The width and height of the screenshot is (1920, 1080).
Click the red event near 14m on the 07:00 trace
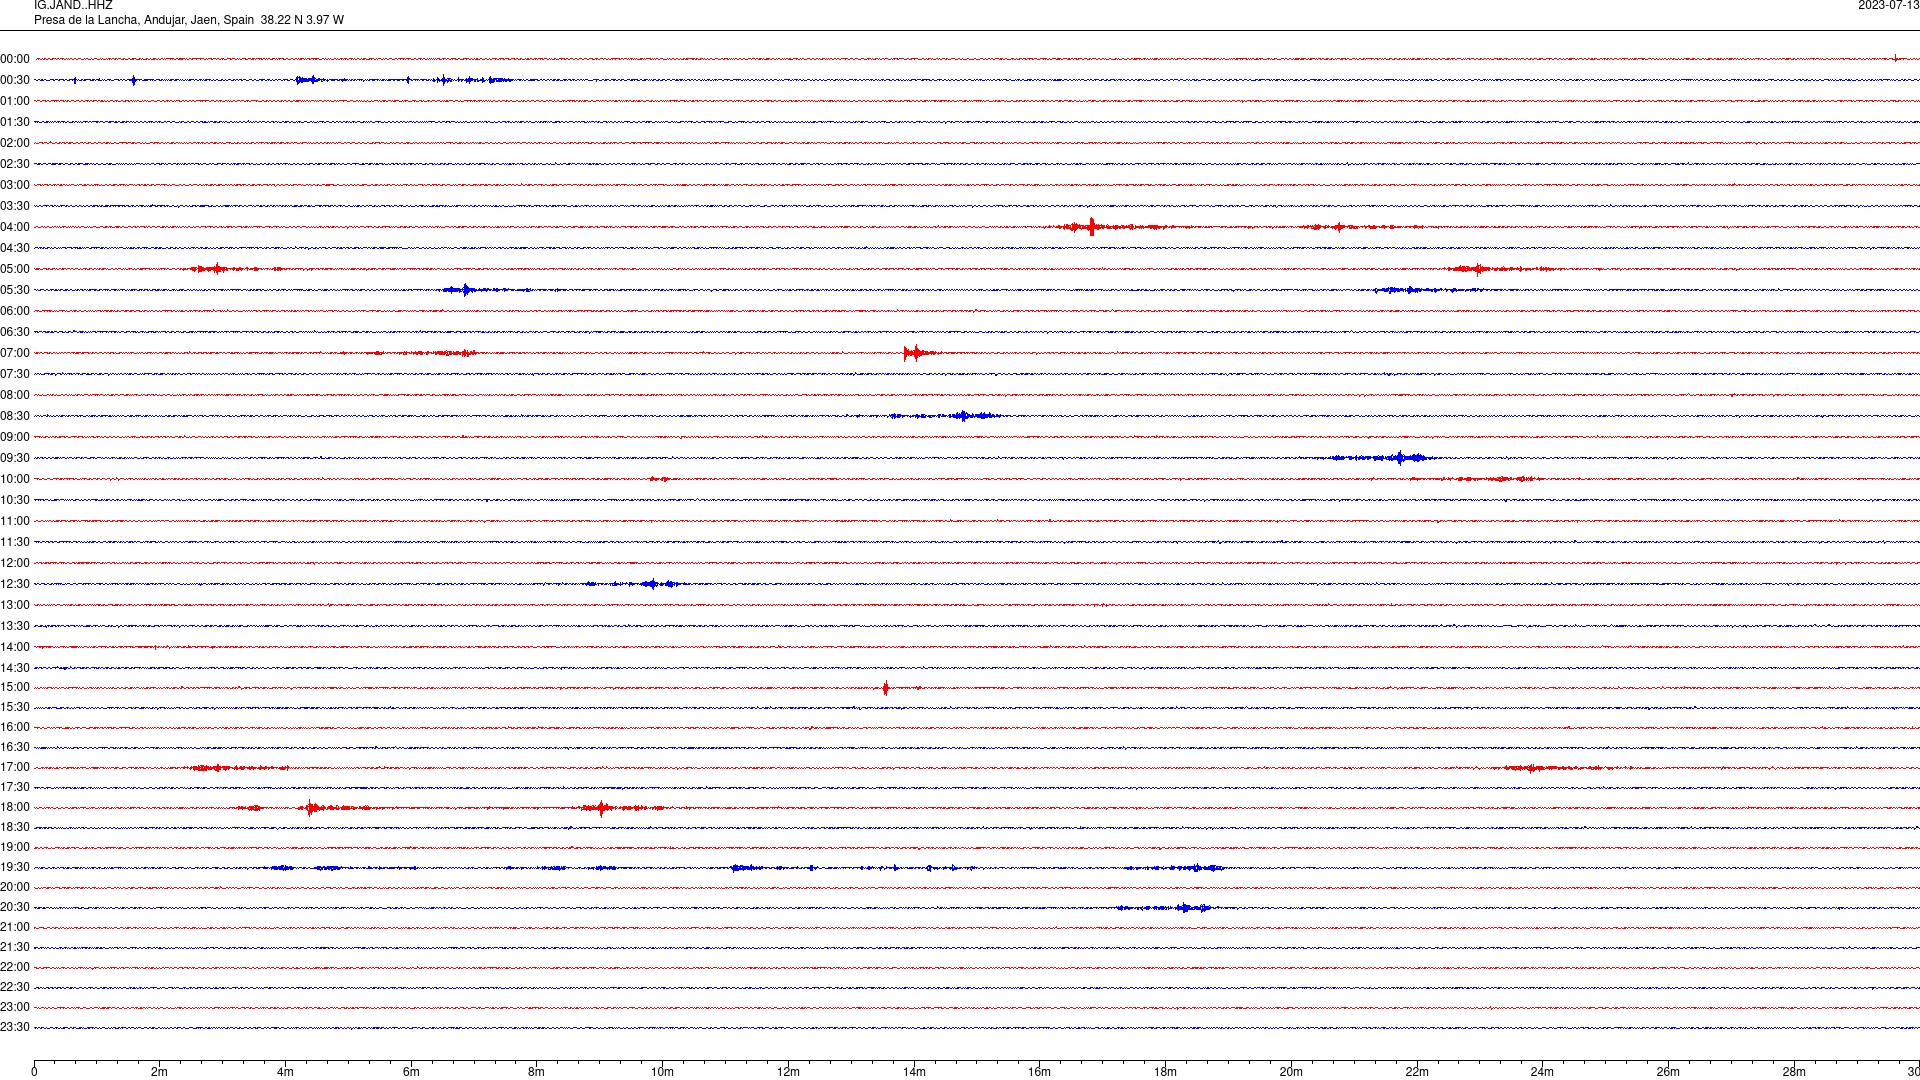(917, 353)
